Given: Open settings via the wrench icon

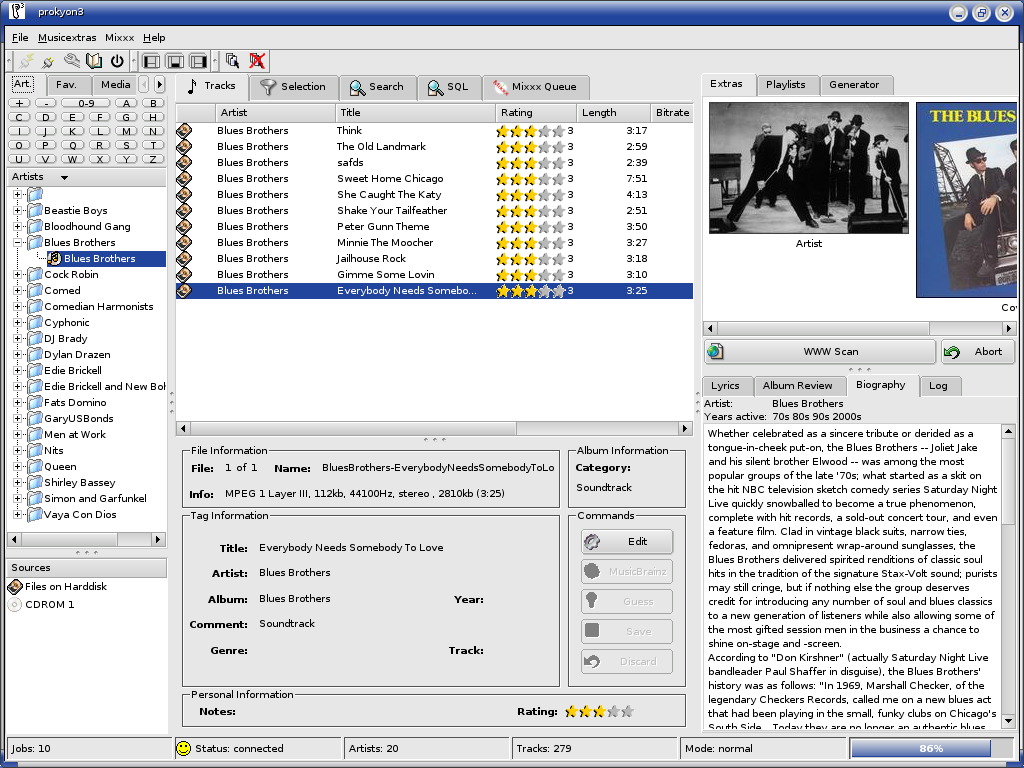Looking at the screenshot, I should pos(71,61).
